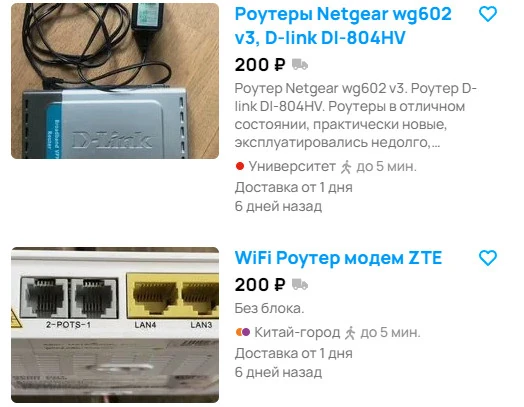Add Netgear routers listing to favorites
The height and width of the screenshot is (407, 524).
coord(488,14)
